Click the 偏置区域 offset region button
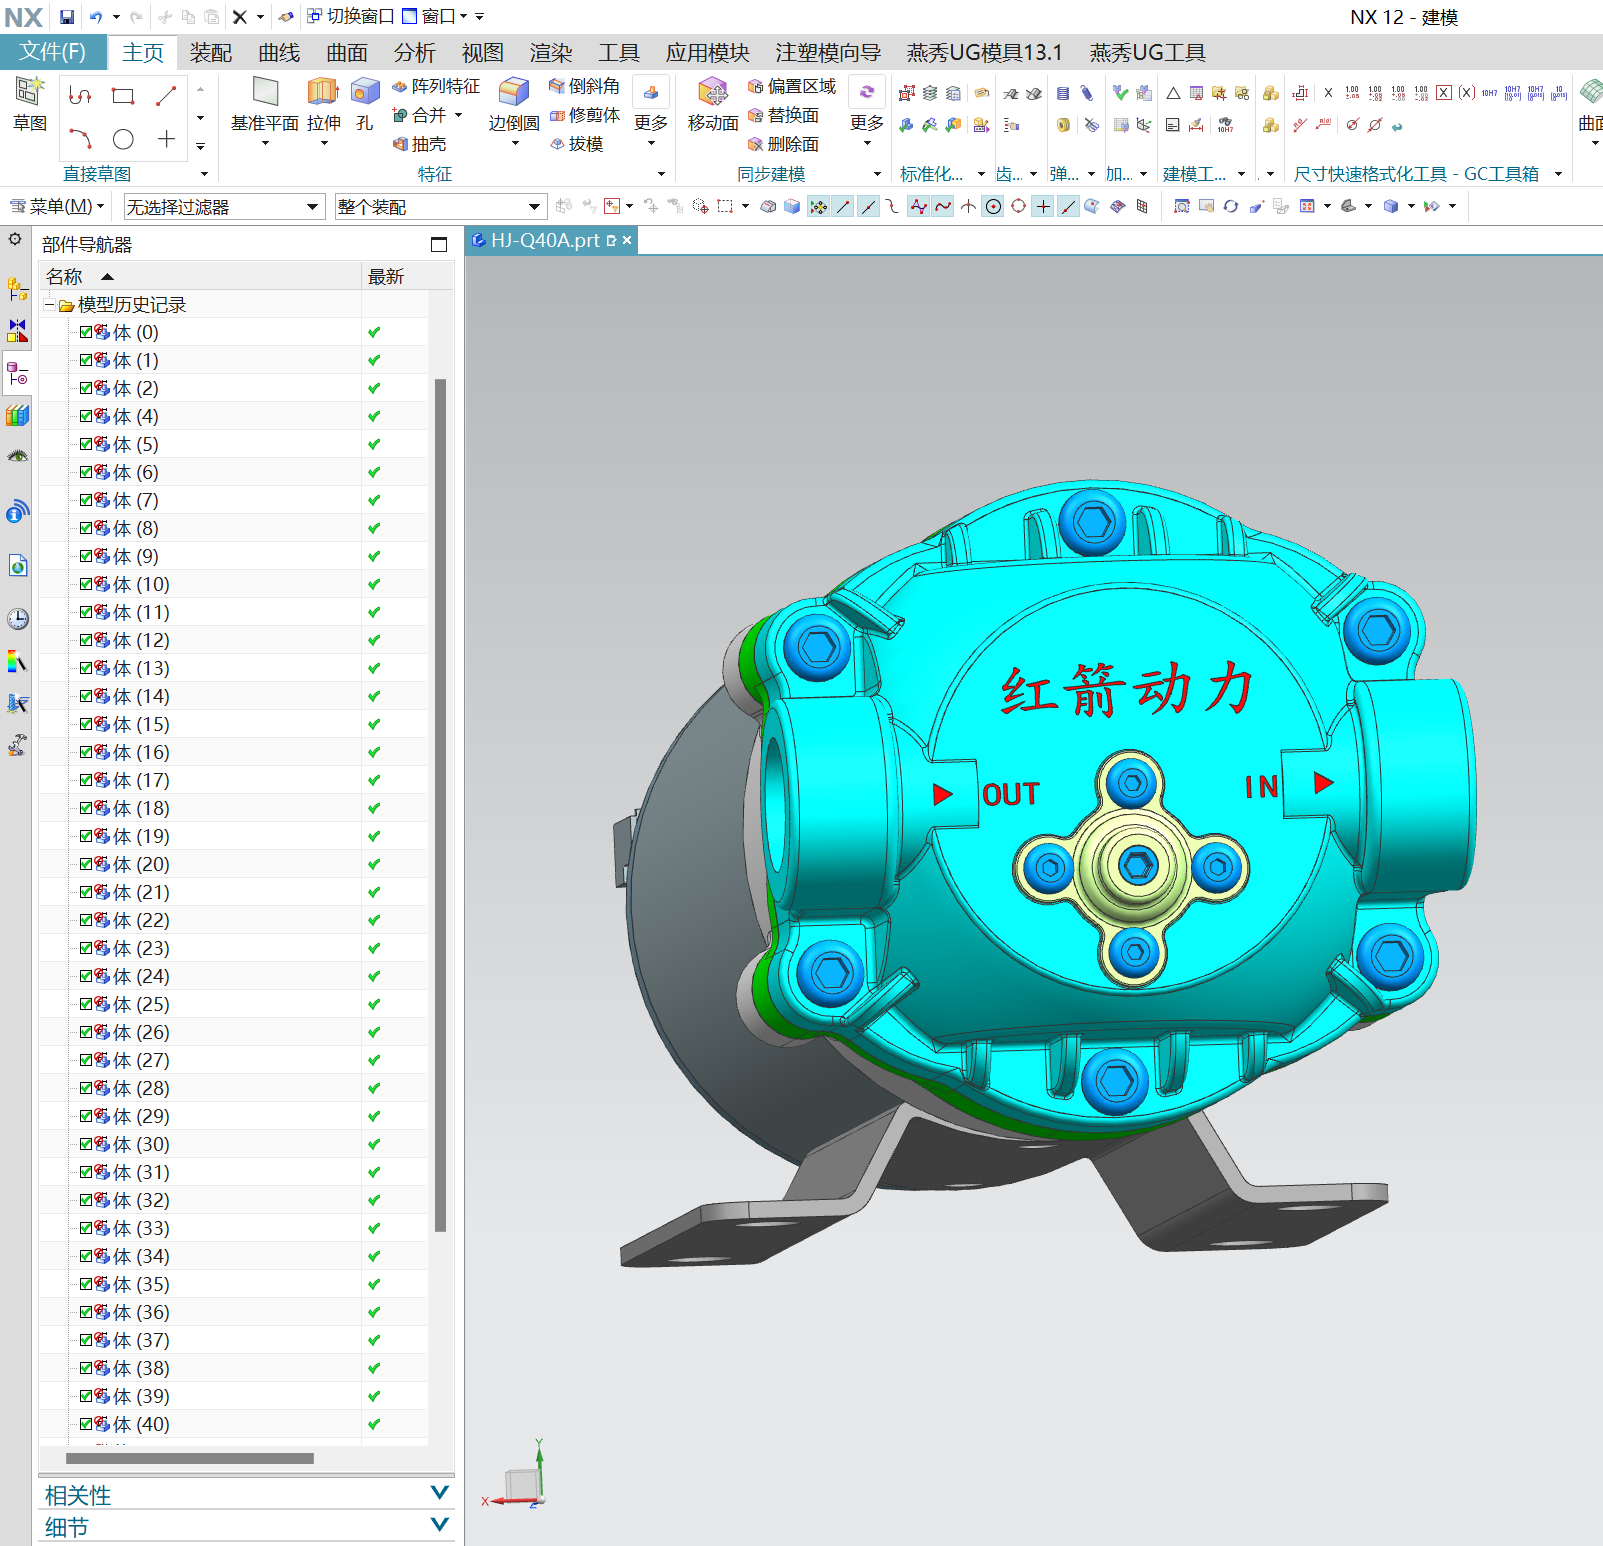This screenshot has height=1546, width=1603. click(791, 86)
